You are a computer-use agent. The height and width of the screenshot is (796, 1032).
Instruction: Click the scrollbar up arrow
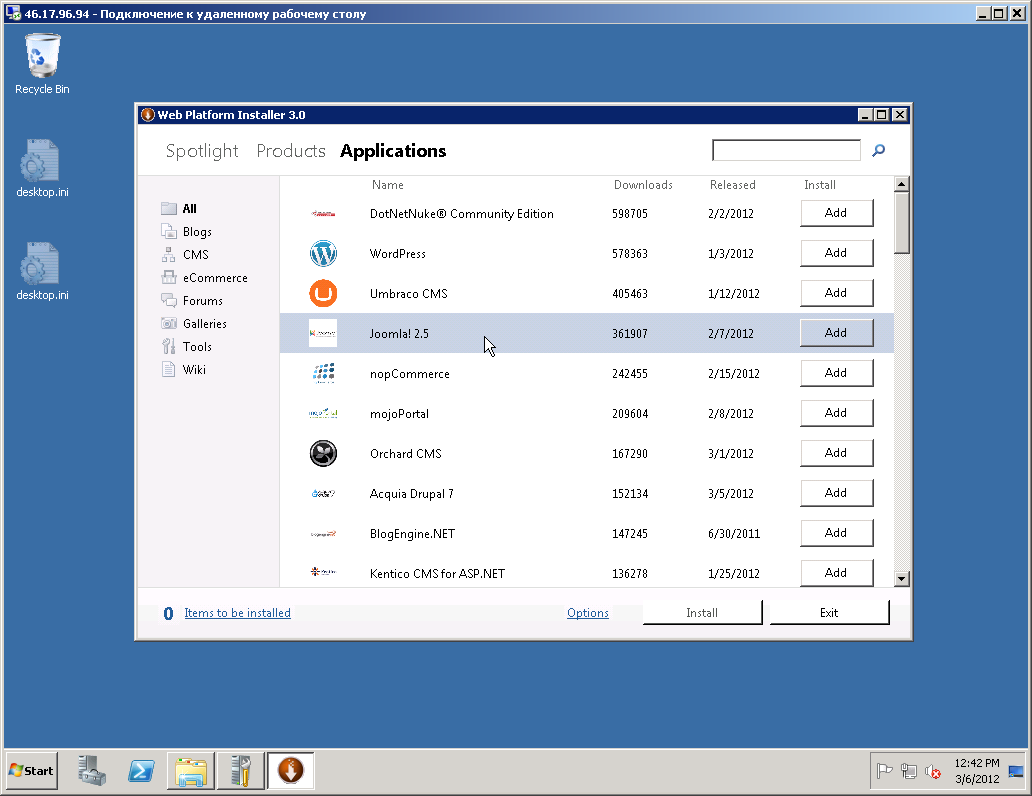(x=902, y=184)
